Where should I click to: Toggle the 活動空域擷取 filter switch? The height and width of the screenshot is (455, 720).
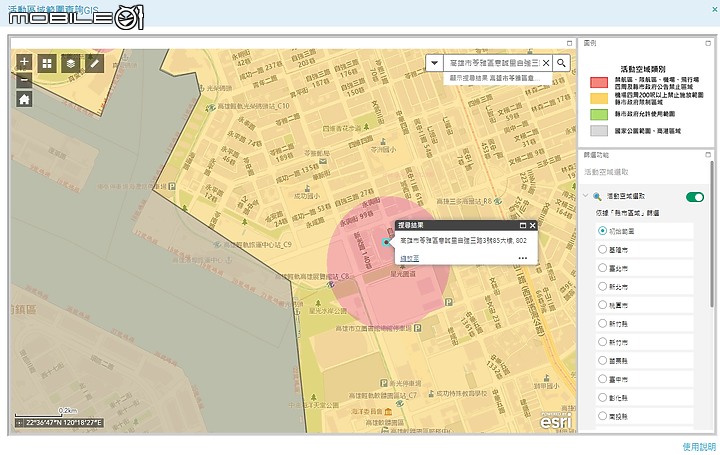695,197
